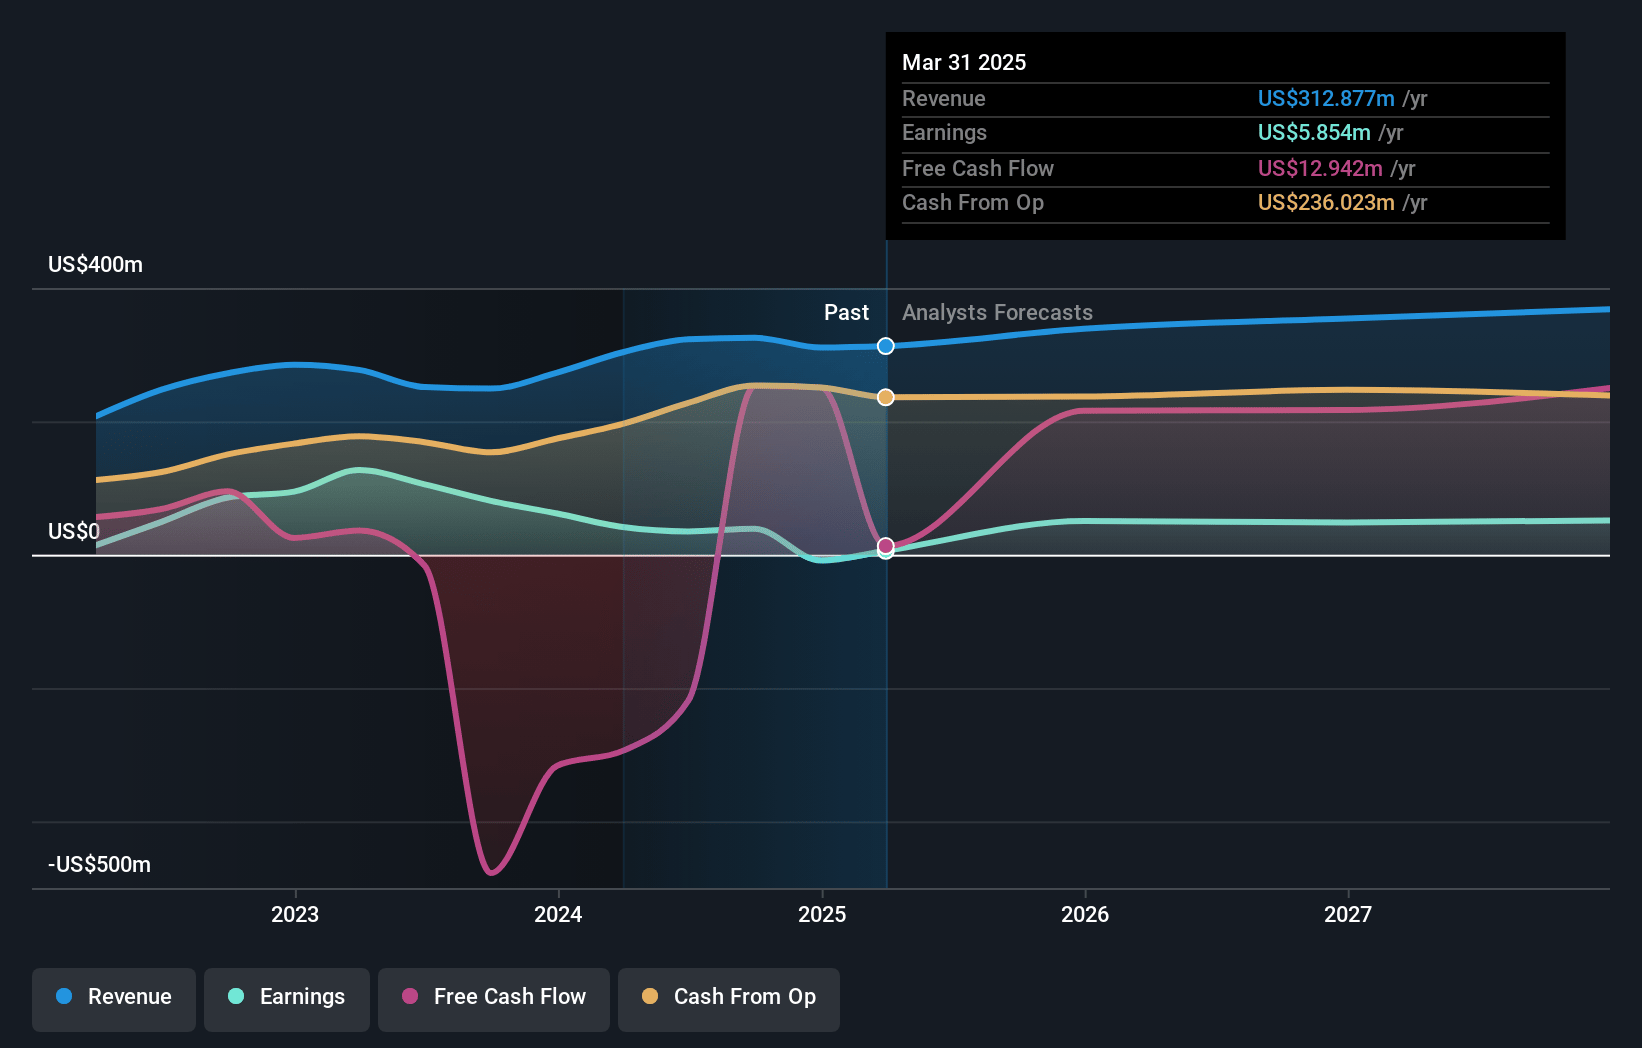Click the Free Cash Flow label in tooltip
Viewport: 1642px width, 1048px height.
tap(978, 168)
